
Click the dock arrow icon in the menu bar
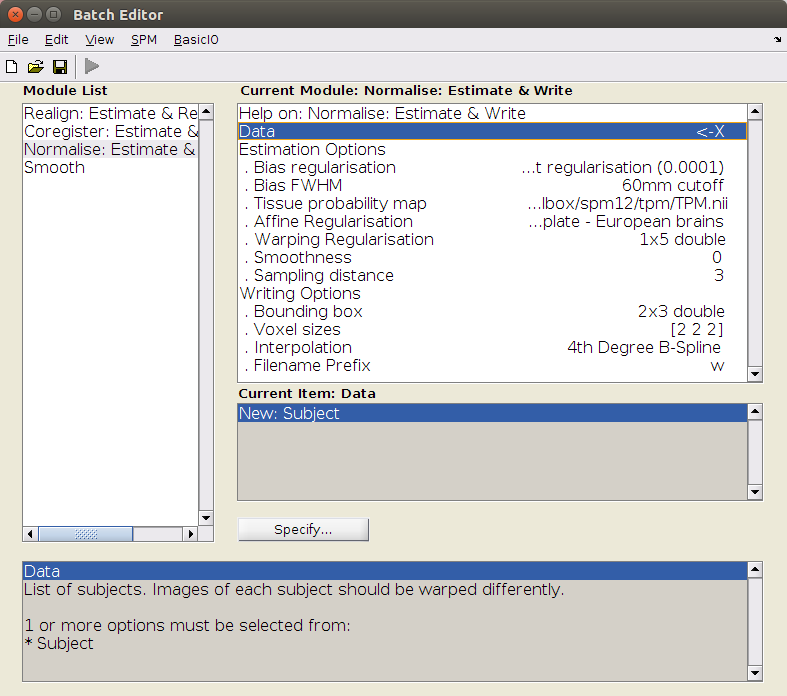pyautogui.click(x=777, y=40)
